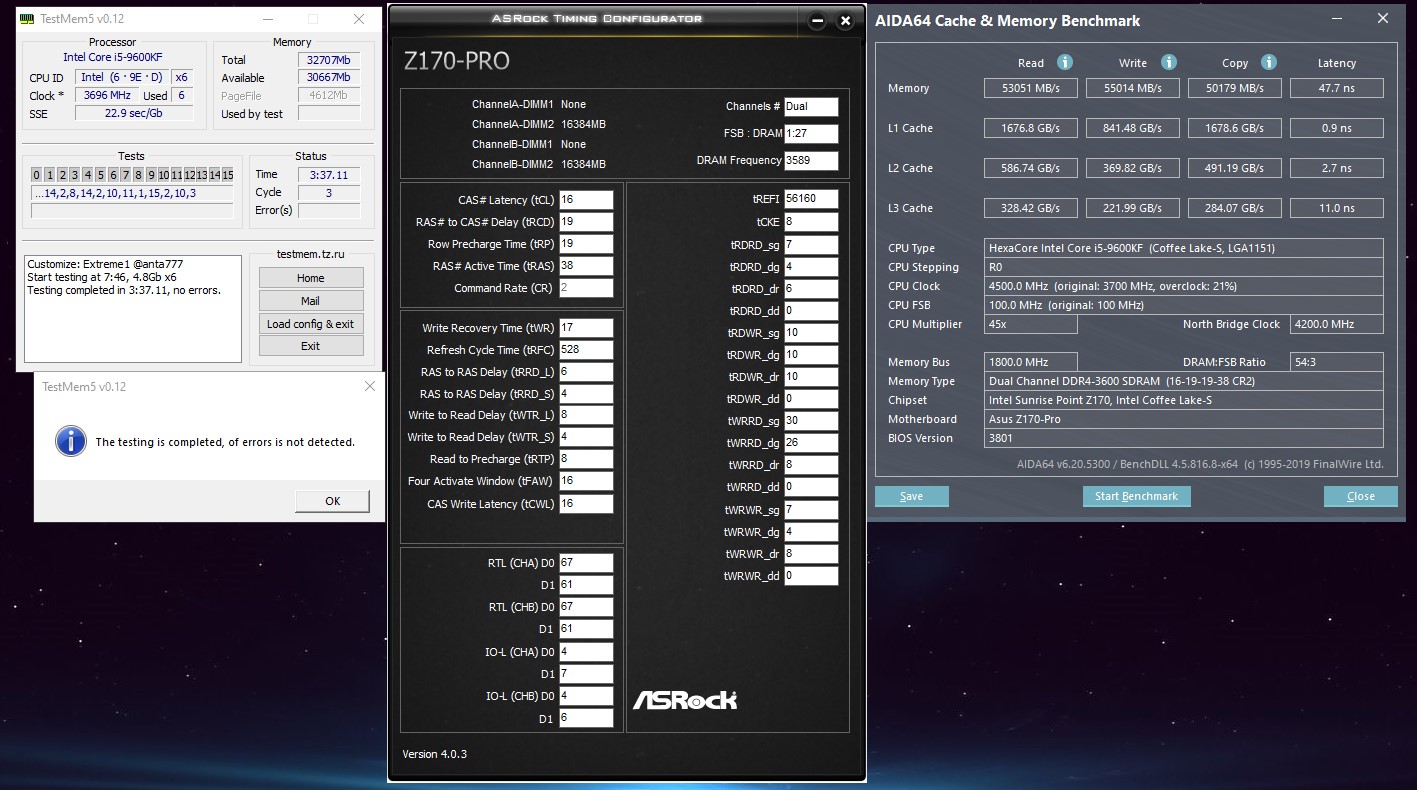Select the tRDRD_sg value field
1417x790 pixels.
click(811, 245)
